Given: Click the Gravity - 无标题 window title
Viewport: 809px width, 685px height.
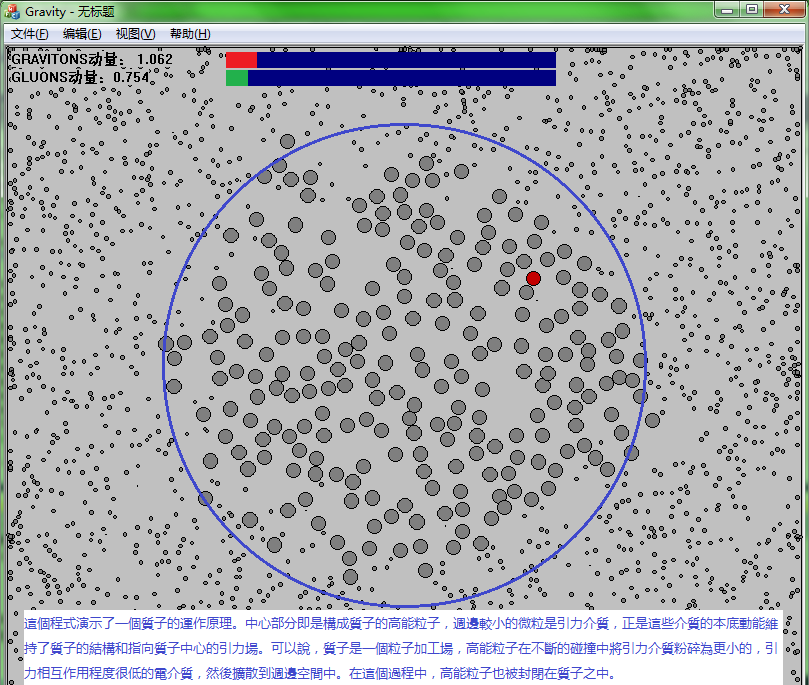Looking at the screenshot, I should (70, 11).
